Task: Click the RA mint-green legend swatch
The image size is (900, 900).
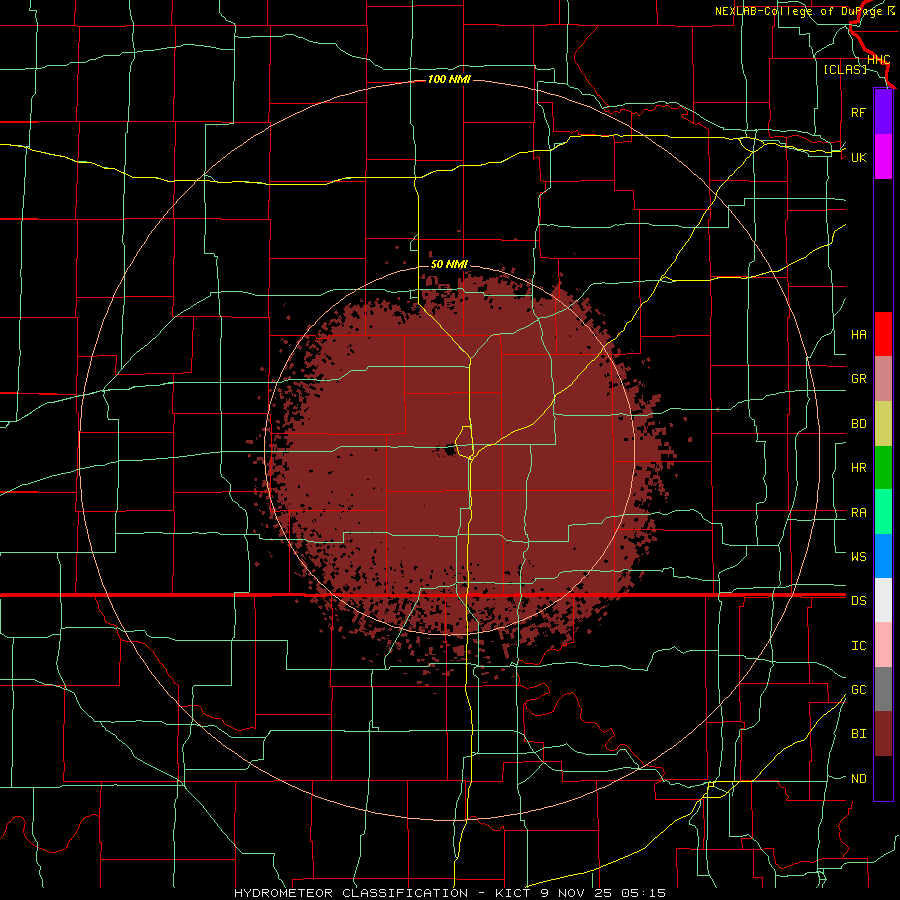Action: [x=883, y=512]
